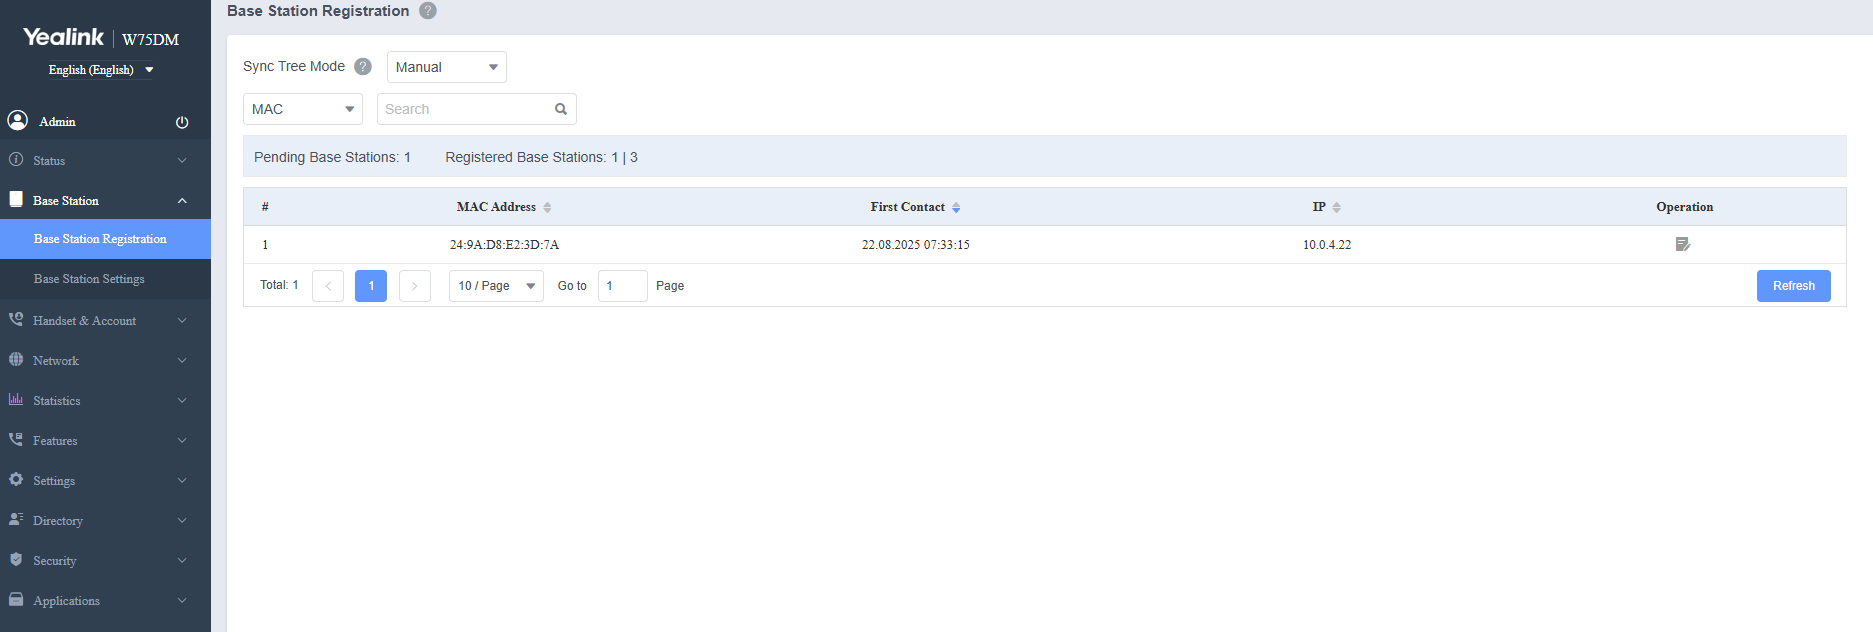This screenshot has height=632, width=1873.
Task: Expand the Network menu chevron
Action: click(x=182, y=361)
